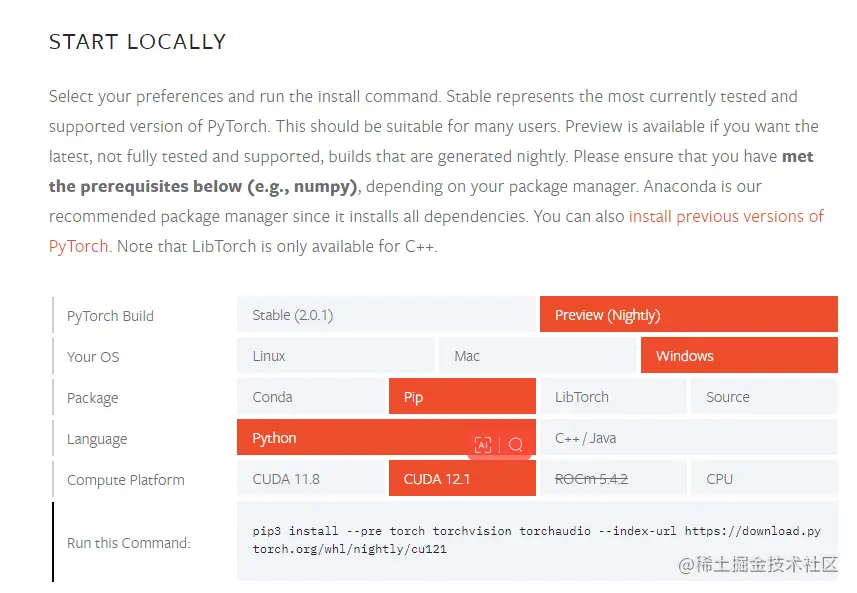857x593 pixels.
Task: Select CUDA 11.8 compute platform
Action: (312, 479)
